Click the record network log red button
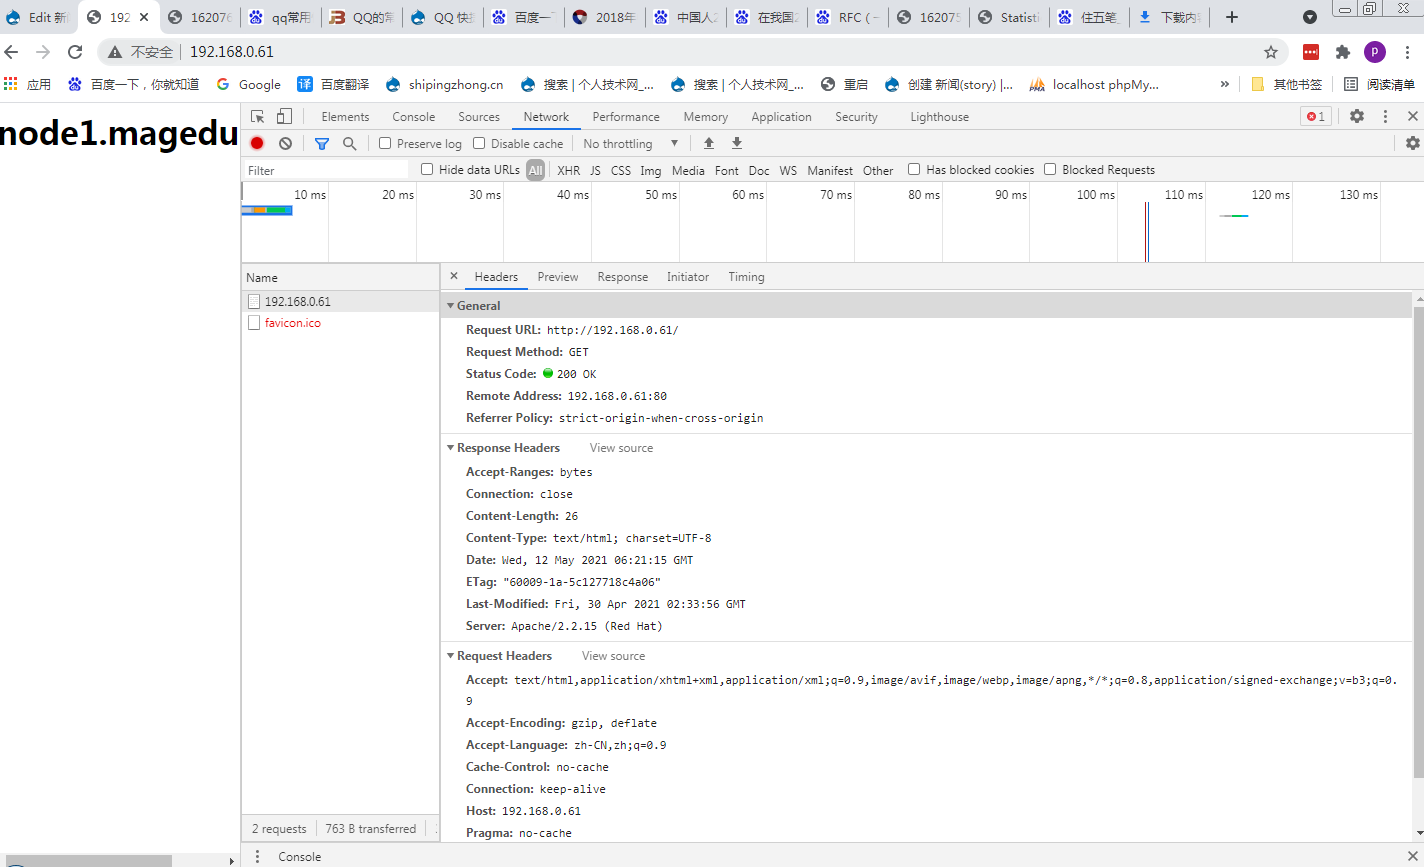Image resolution: width=1424 pixels, height=867 pixels. 257,144
